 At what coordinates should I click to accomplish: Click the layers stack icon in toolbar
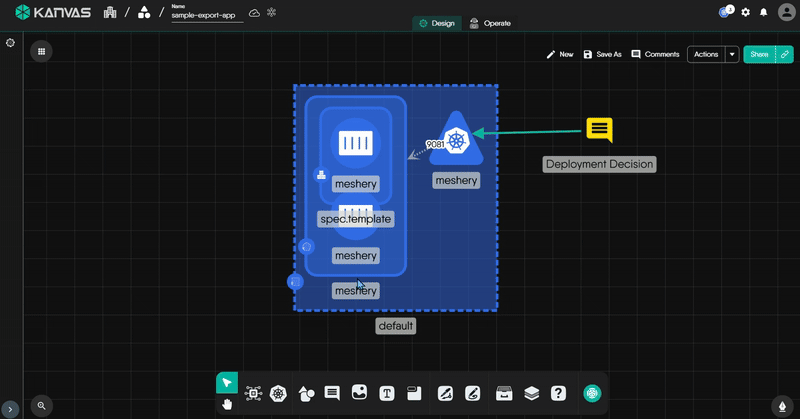tap(532, 394)
